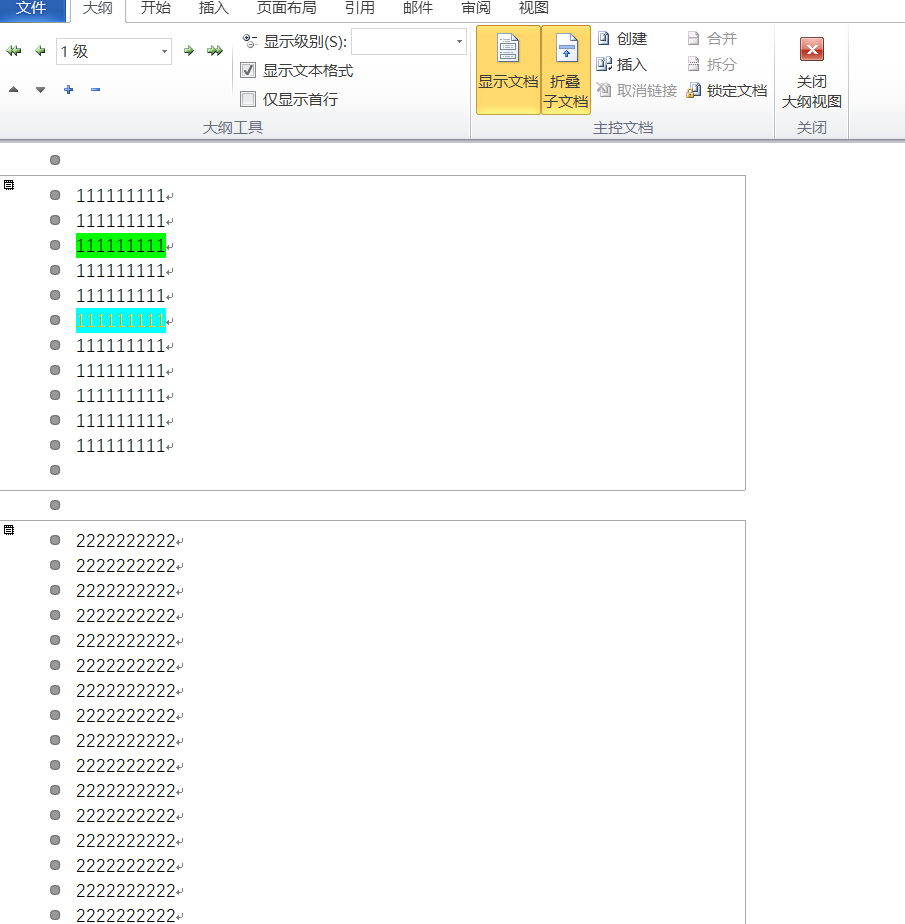This screenshot has width=905, height=924.
Task: Click the 关闭大纲视图 button
Action: (811, 72)
